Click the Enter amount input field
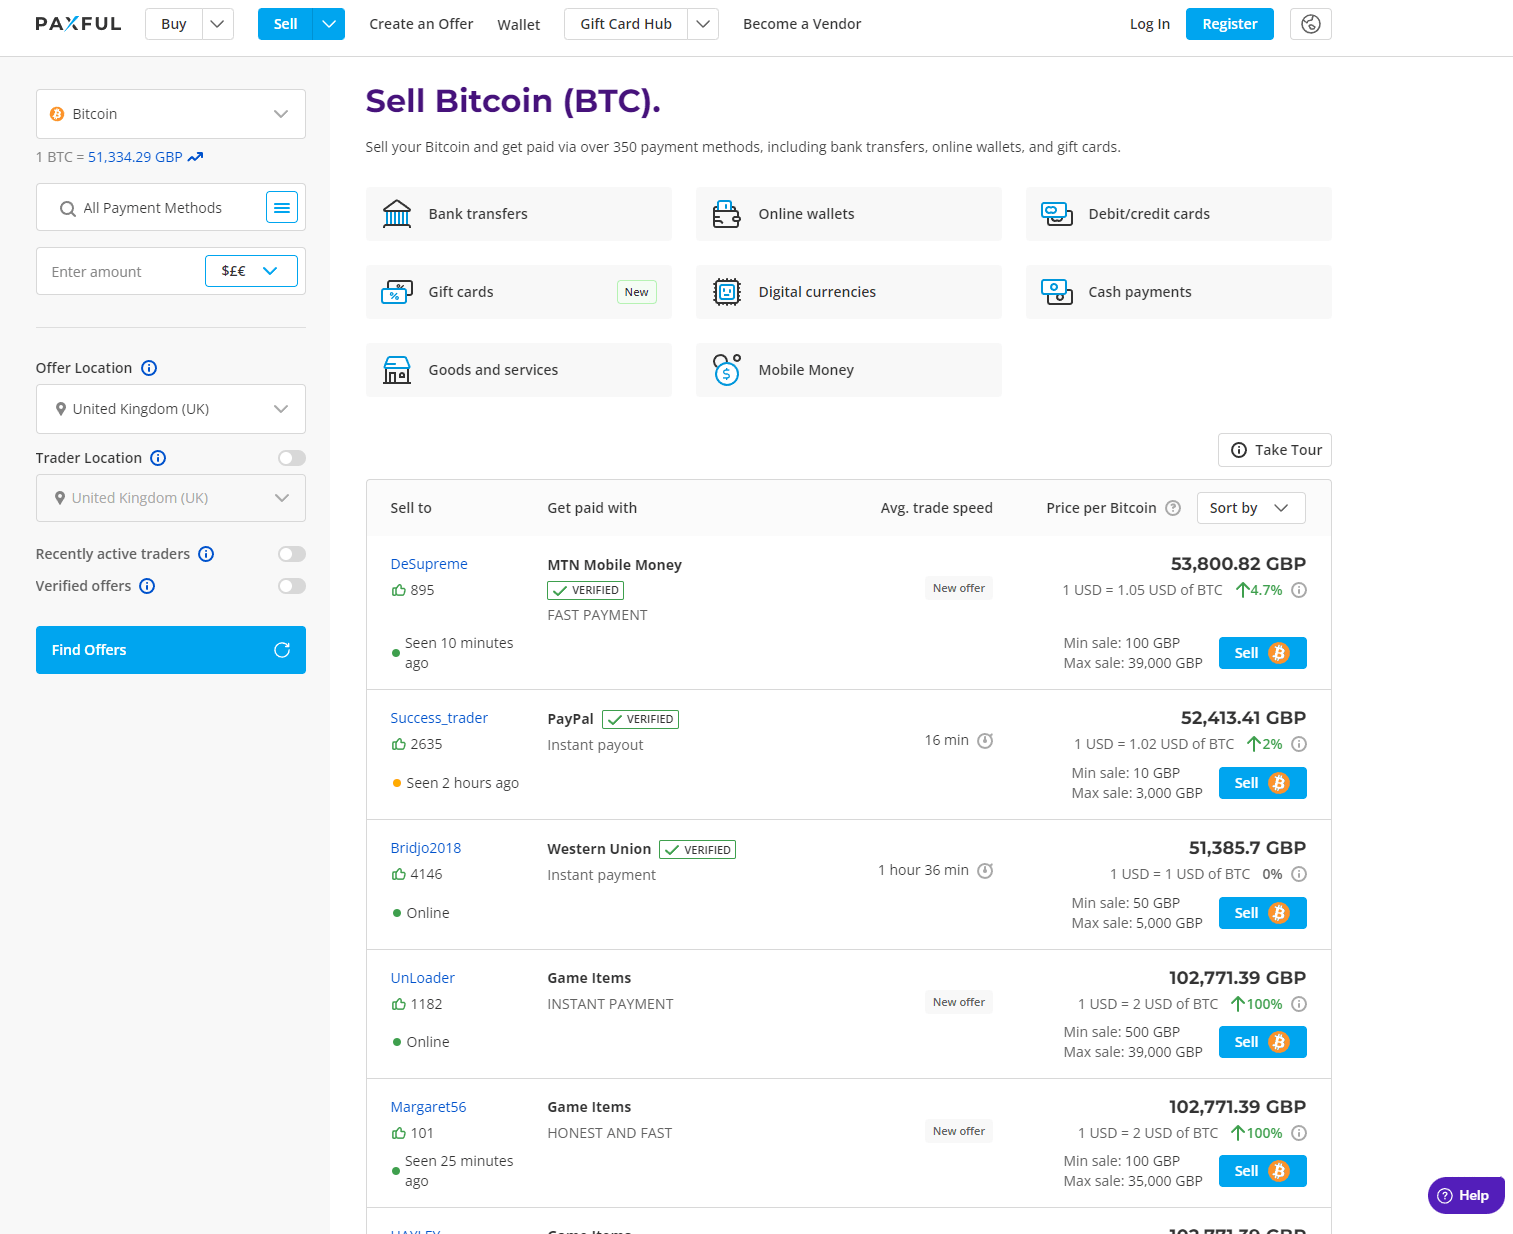Screen dimensions: 1513x1234 click(x=121, y=272)
